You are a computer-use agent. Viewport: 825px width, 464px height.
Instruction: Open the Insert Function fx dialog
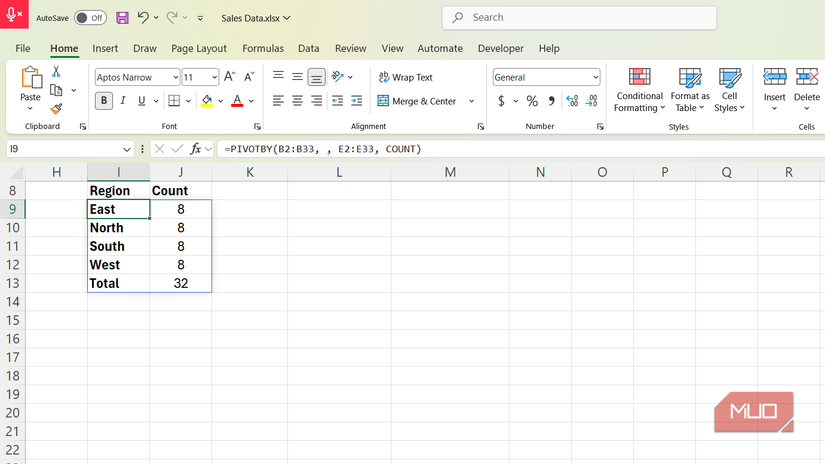point(195,149)
